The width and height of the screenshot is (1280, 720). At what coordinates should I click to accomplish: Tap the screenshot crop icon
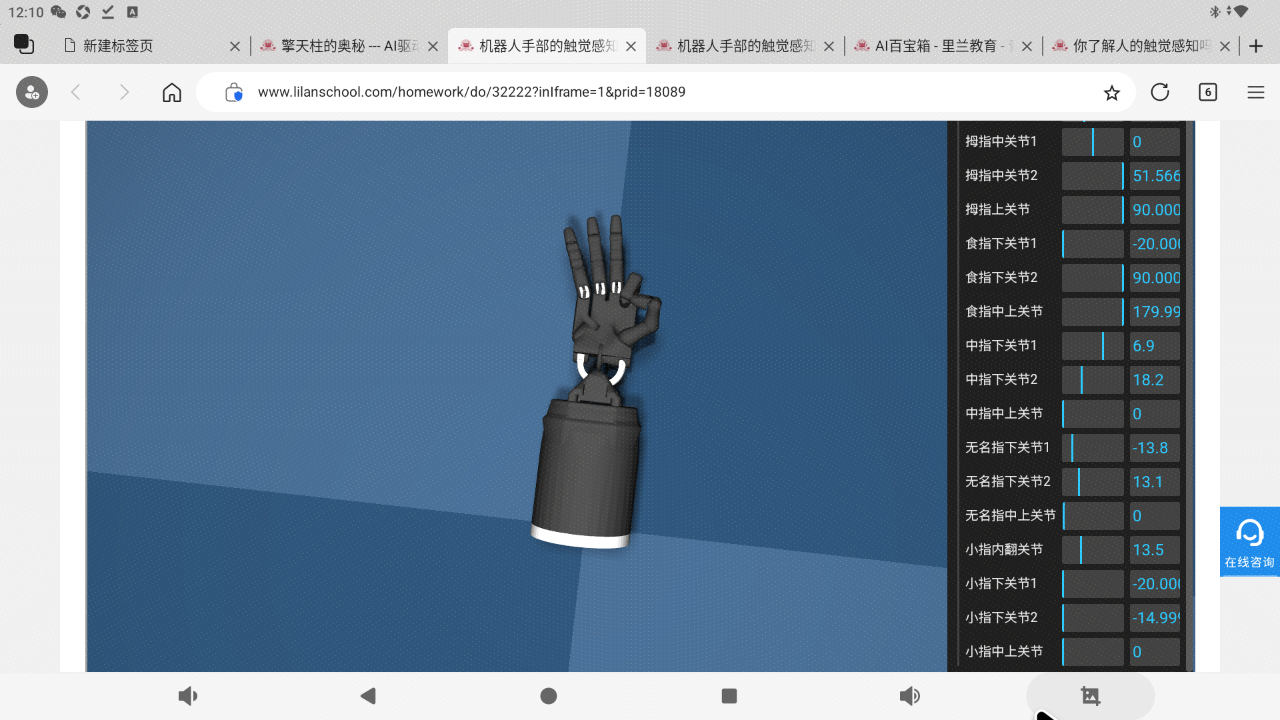[1090, 696]
